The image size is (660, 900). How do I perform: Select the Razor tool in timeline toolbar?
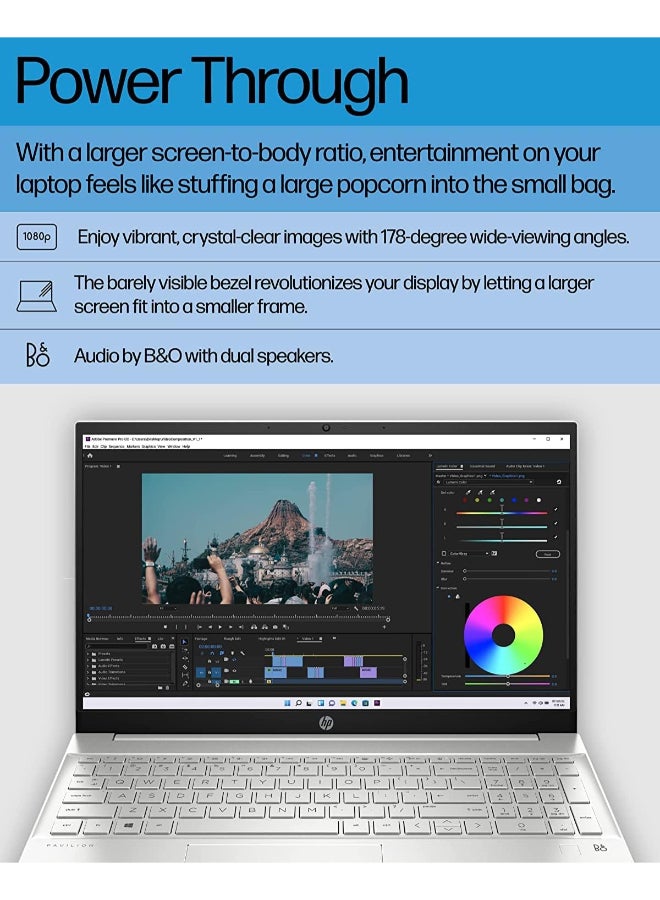pos(185,667)
